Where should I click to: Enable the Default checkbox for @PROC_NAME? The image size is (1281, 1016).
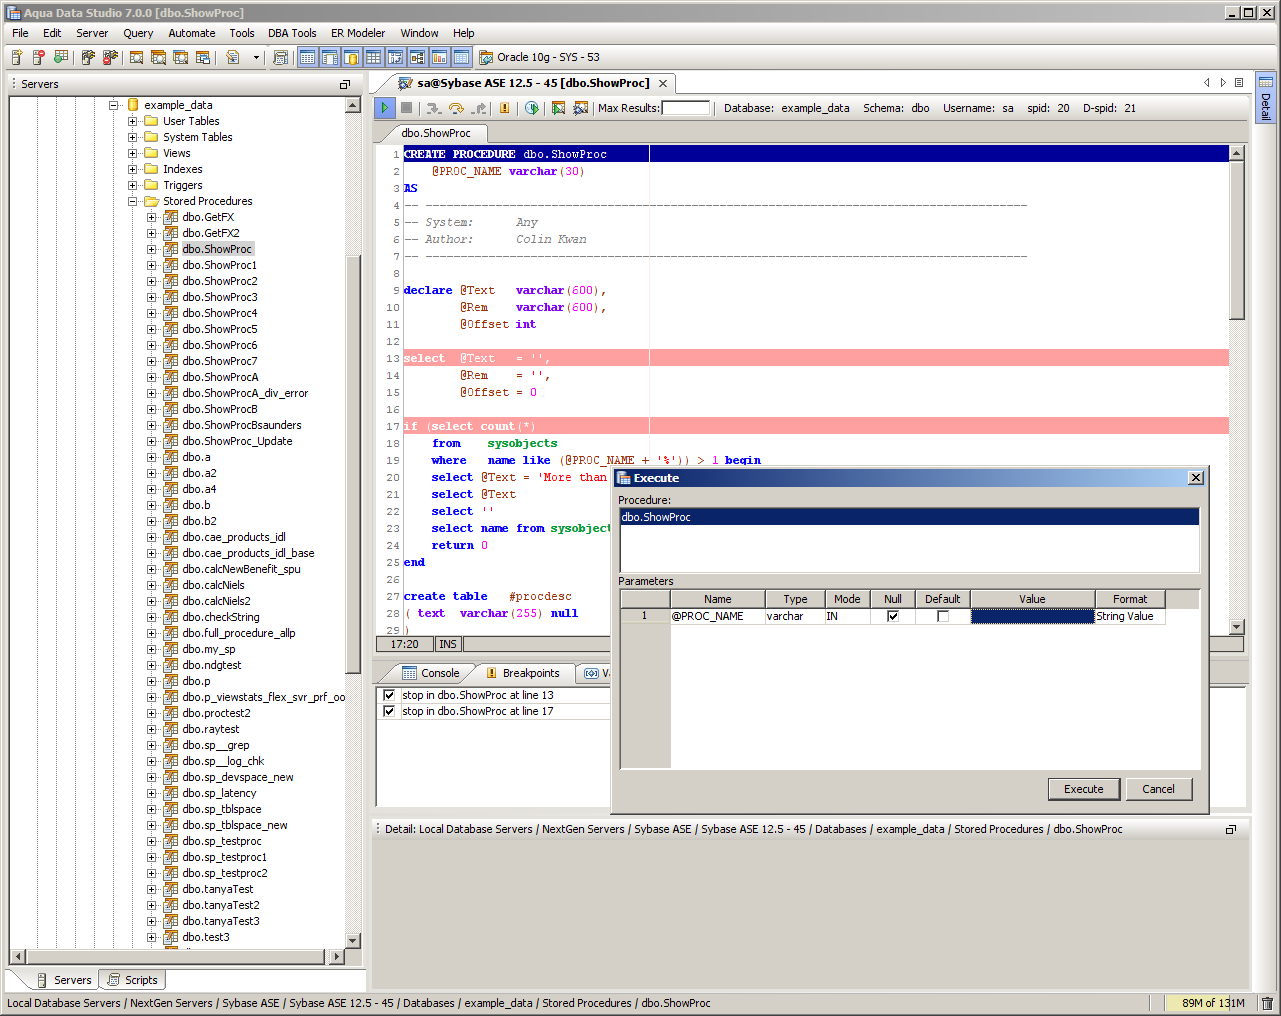pos(942,616)
